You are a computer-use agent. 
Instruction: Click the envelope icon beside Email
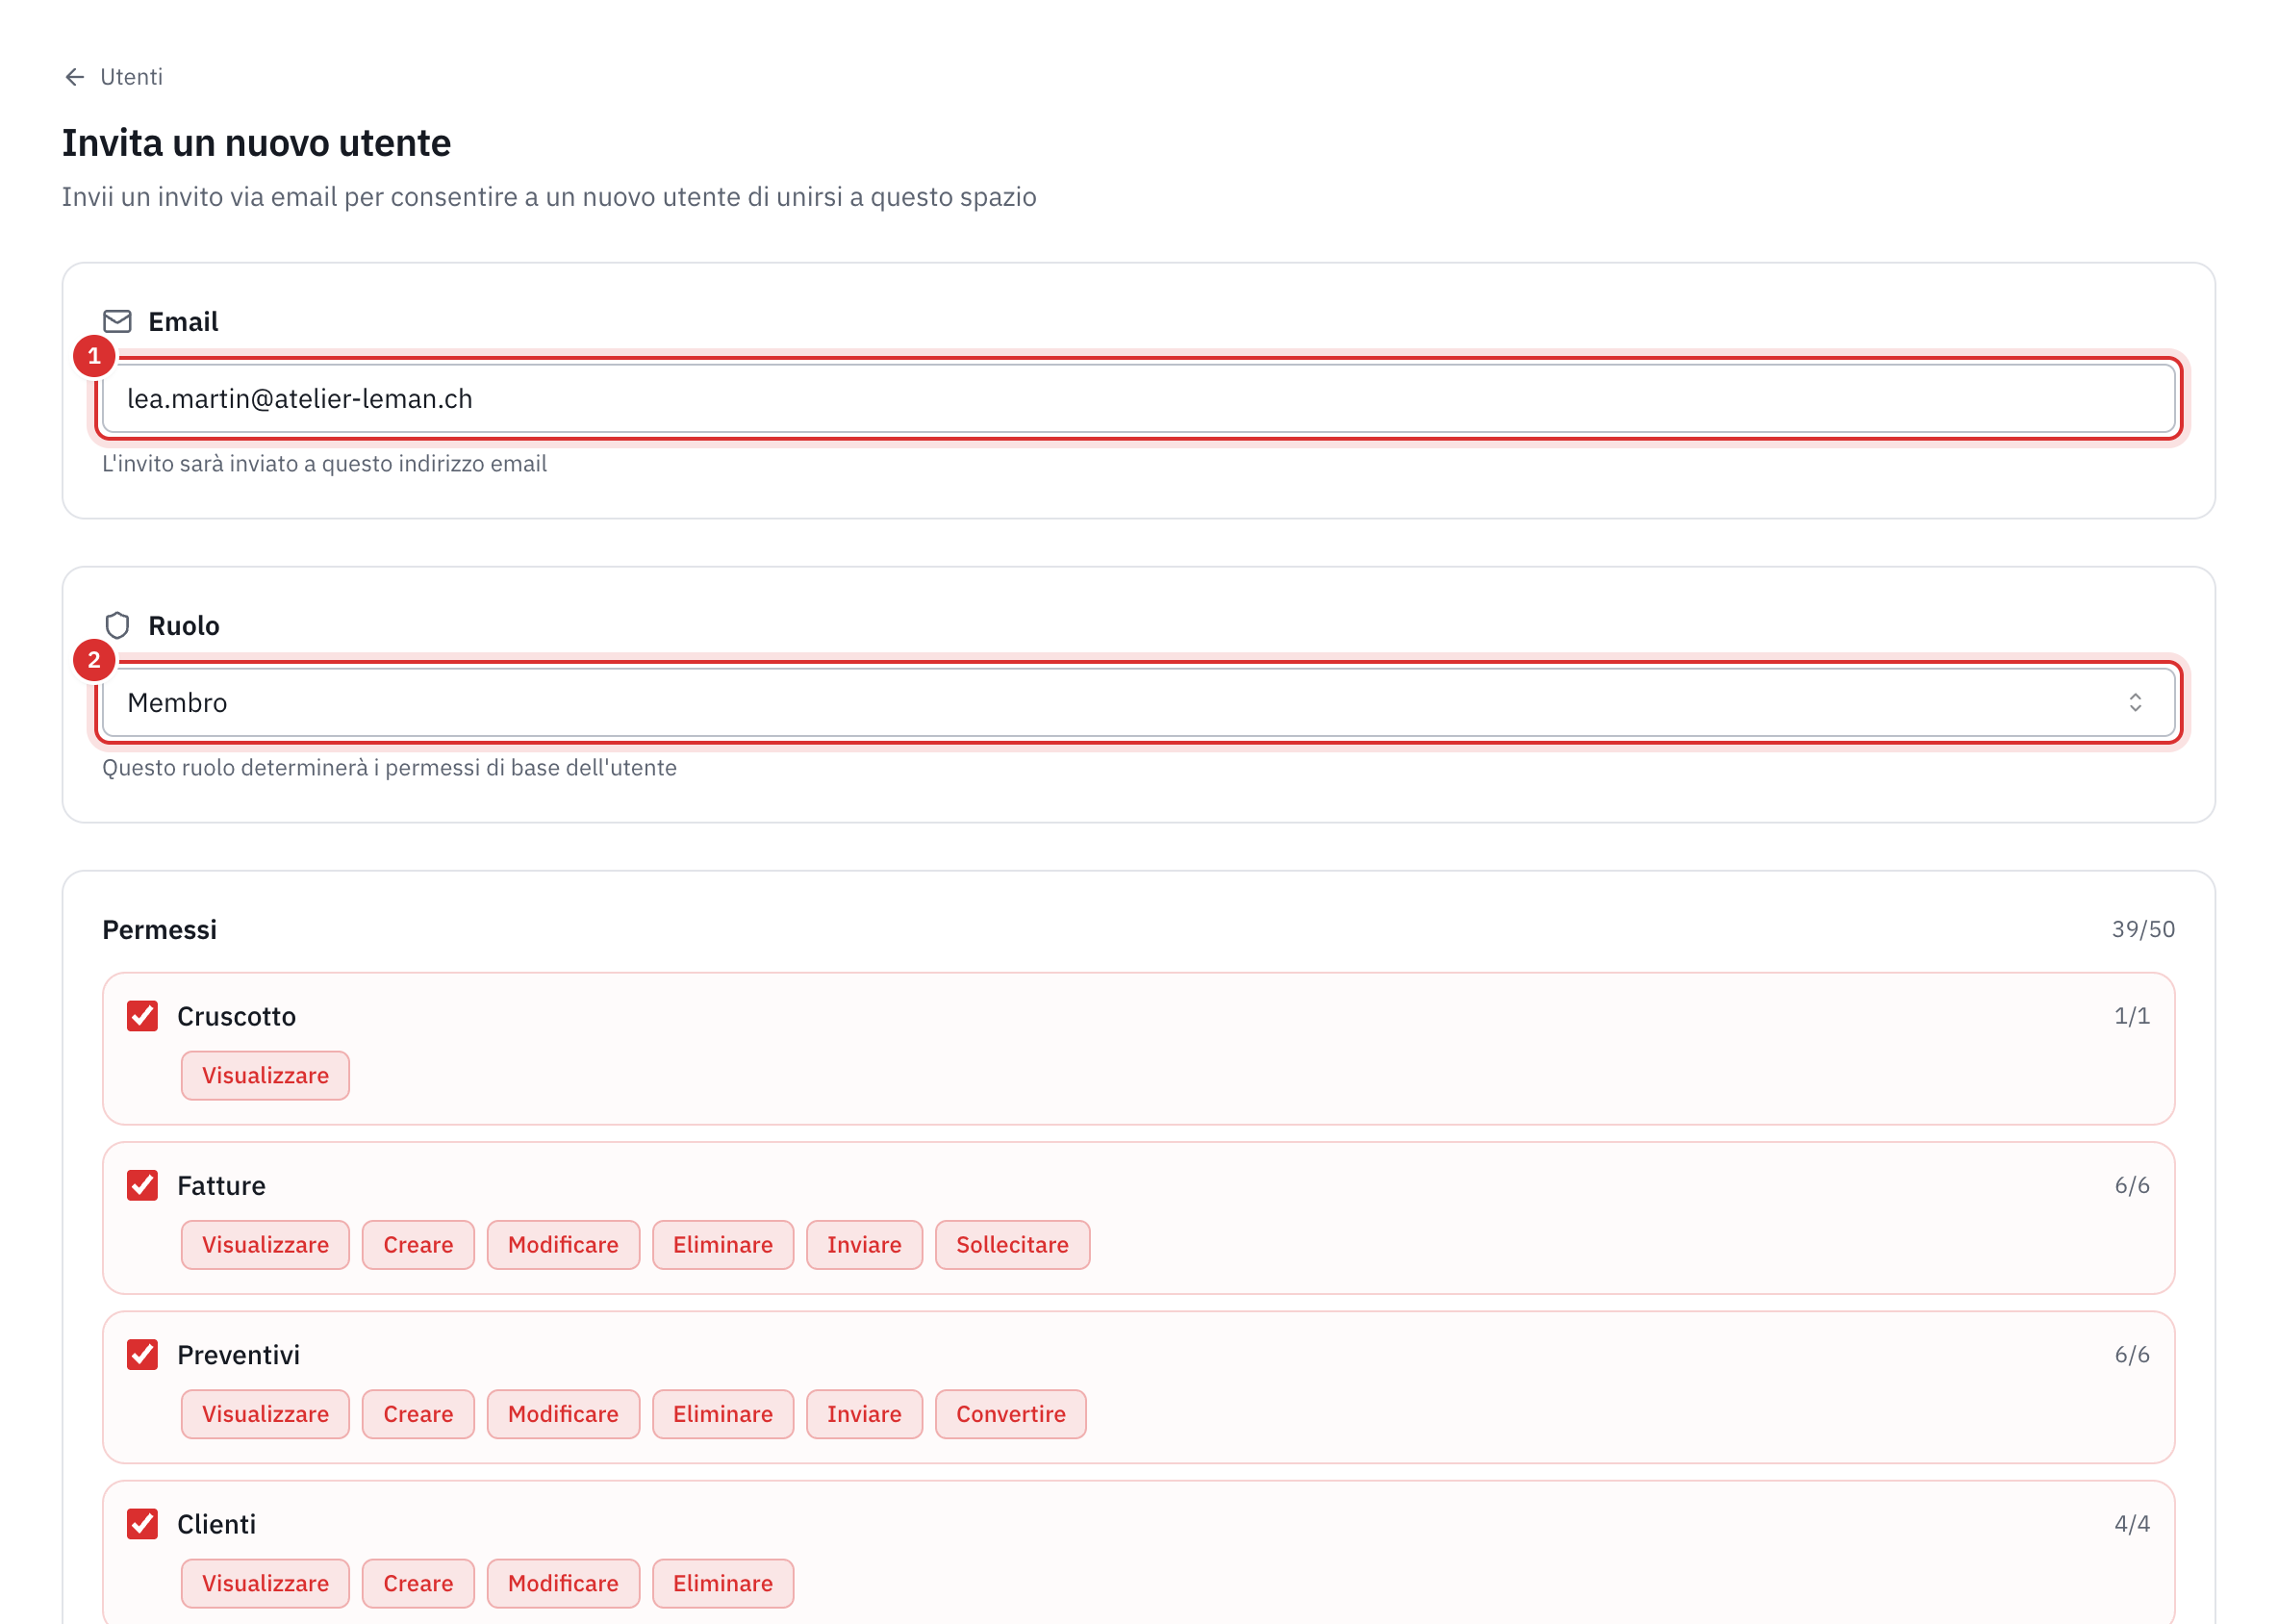118,321
